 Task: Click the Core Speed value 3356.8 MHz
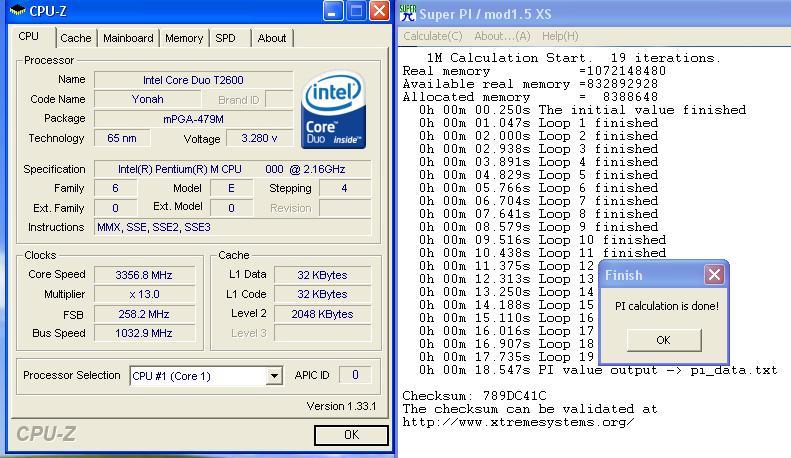point(144,275)
